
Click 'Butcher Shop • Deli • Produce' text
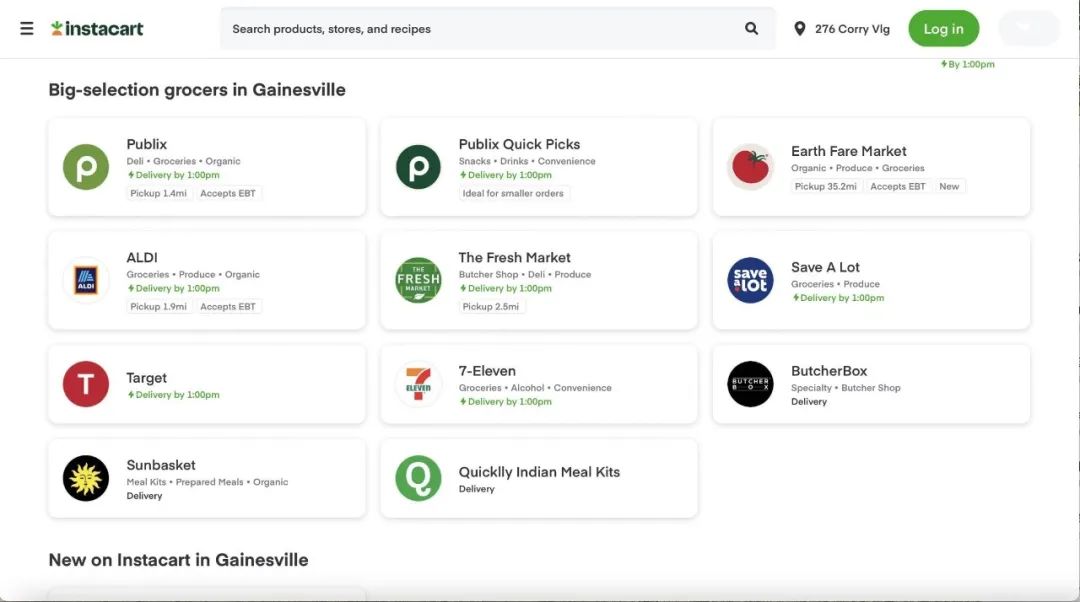(525, 274)
